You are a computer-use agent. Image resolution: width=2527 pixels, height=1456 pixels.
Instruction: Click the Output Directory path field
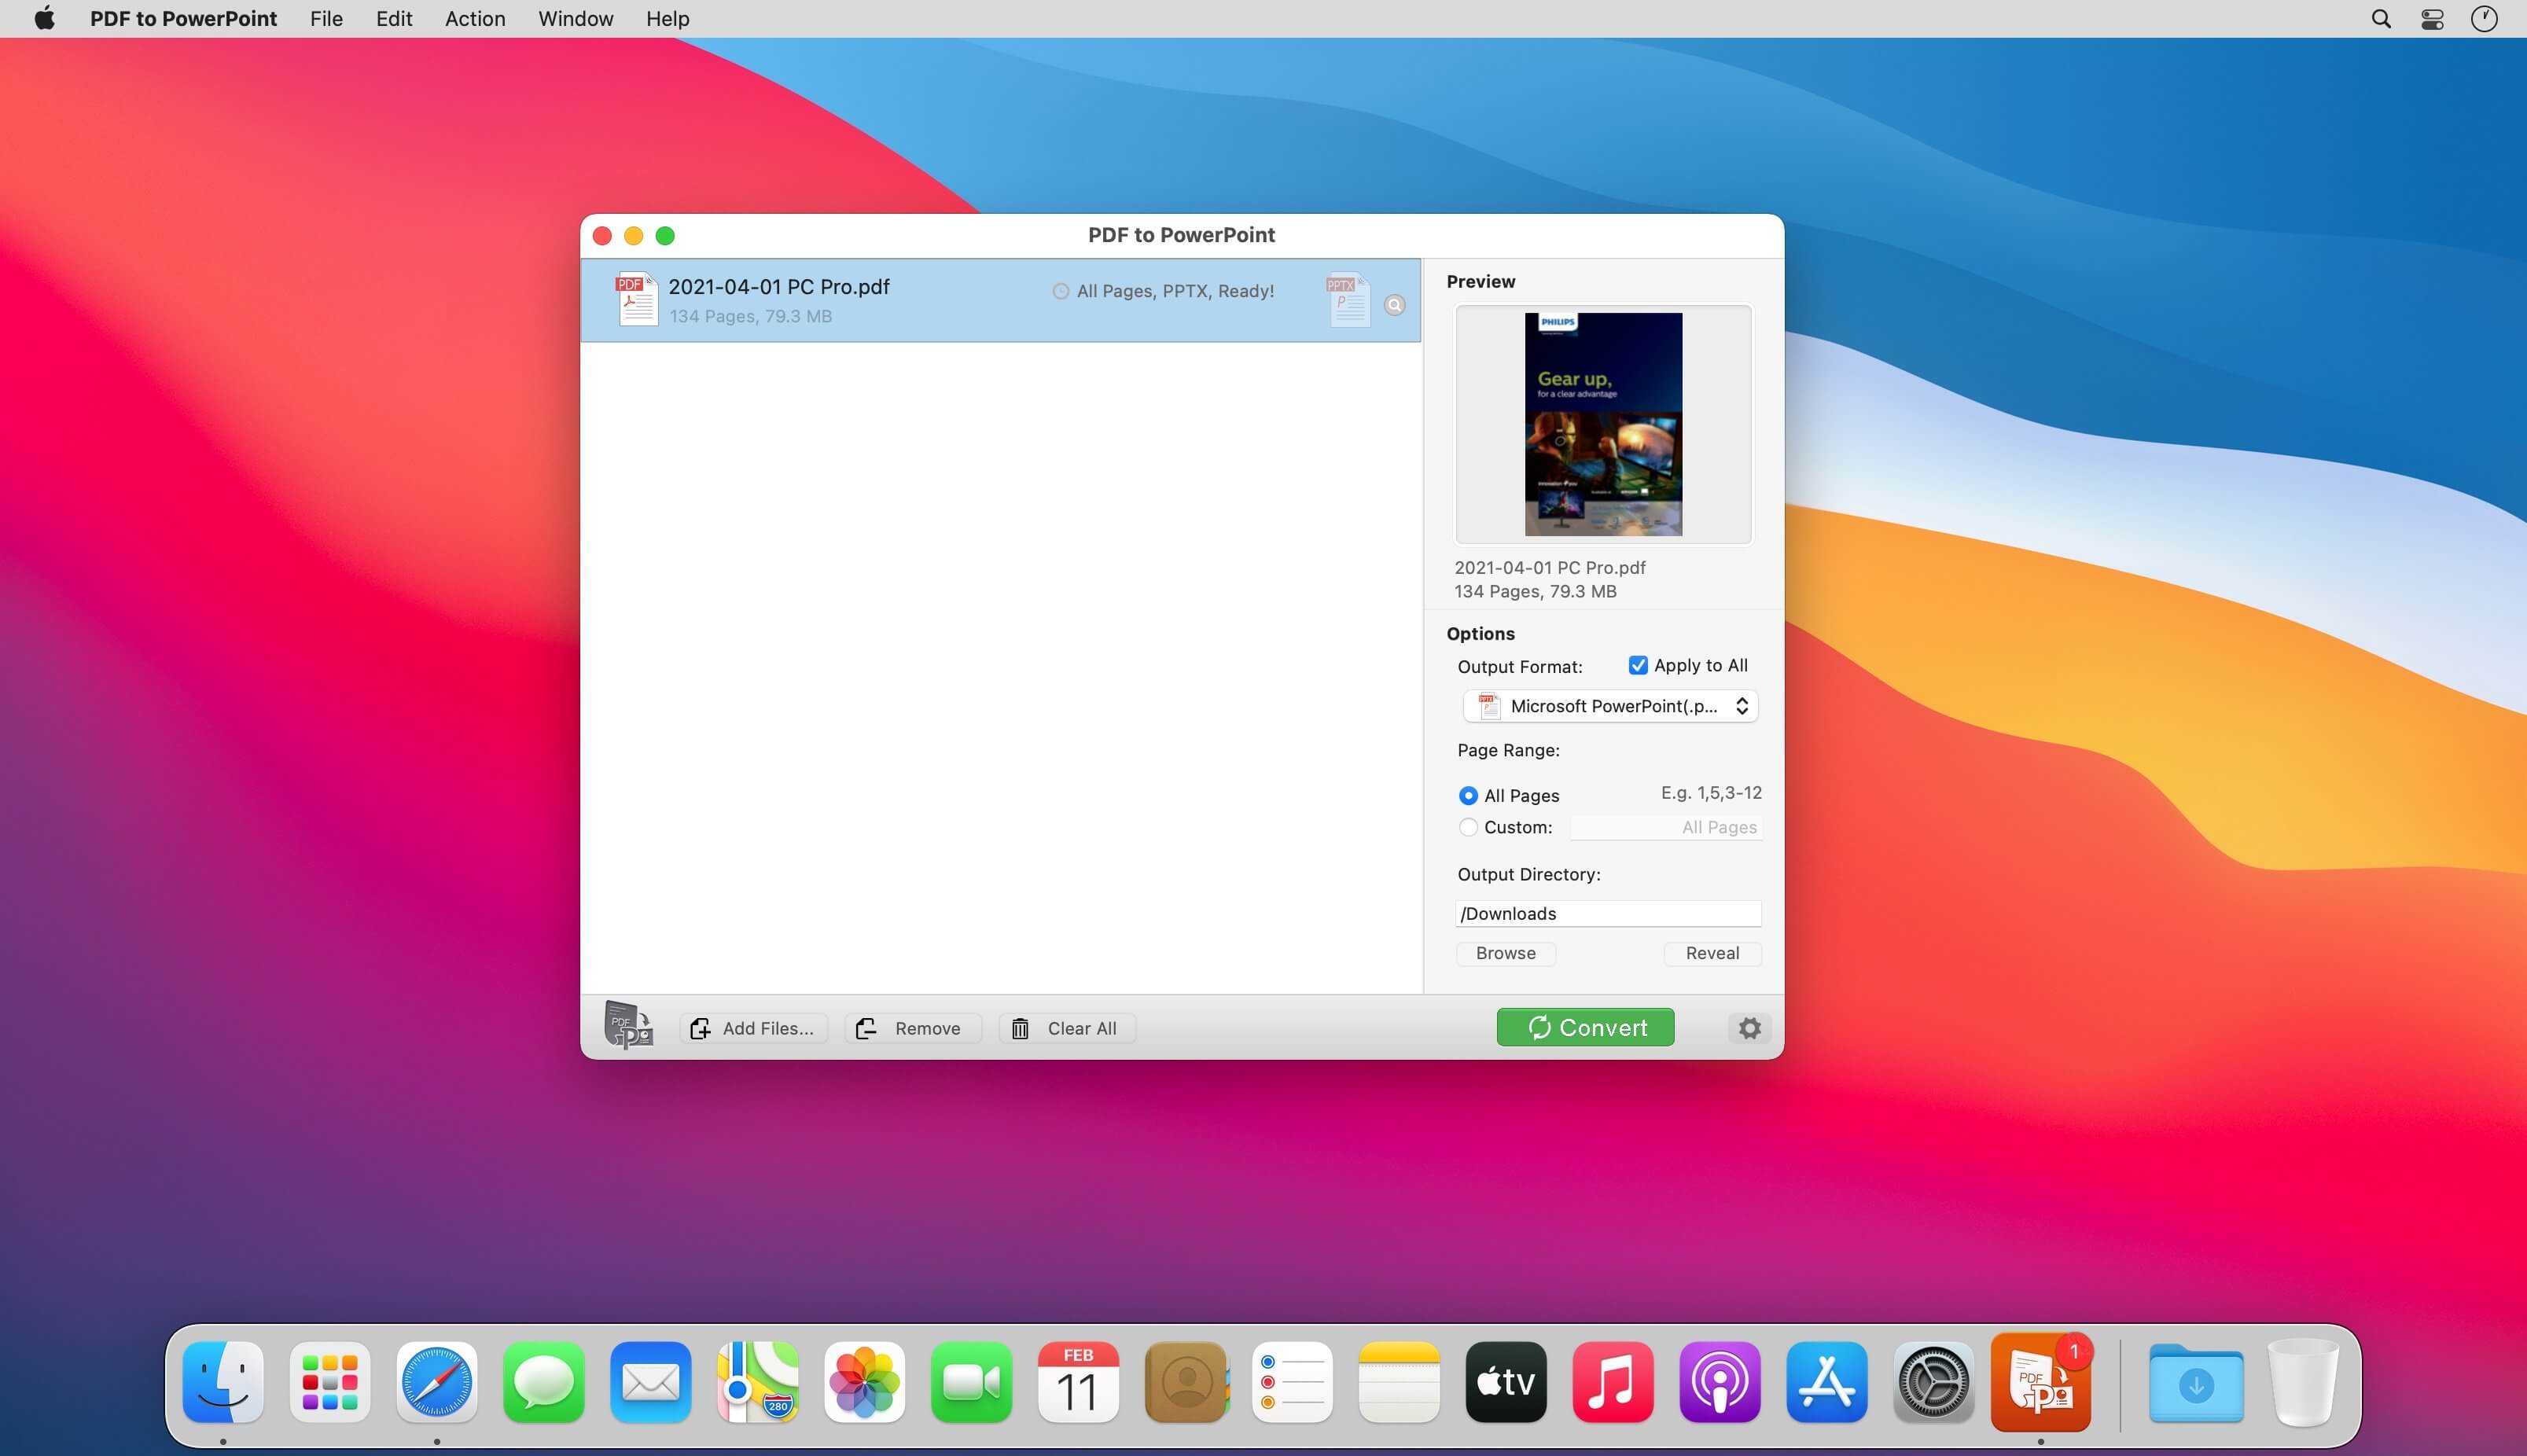click(x=1607, y=913)
